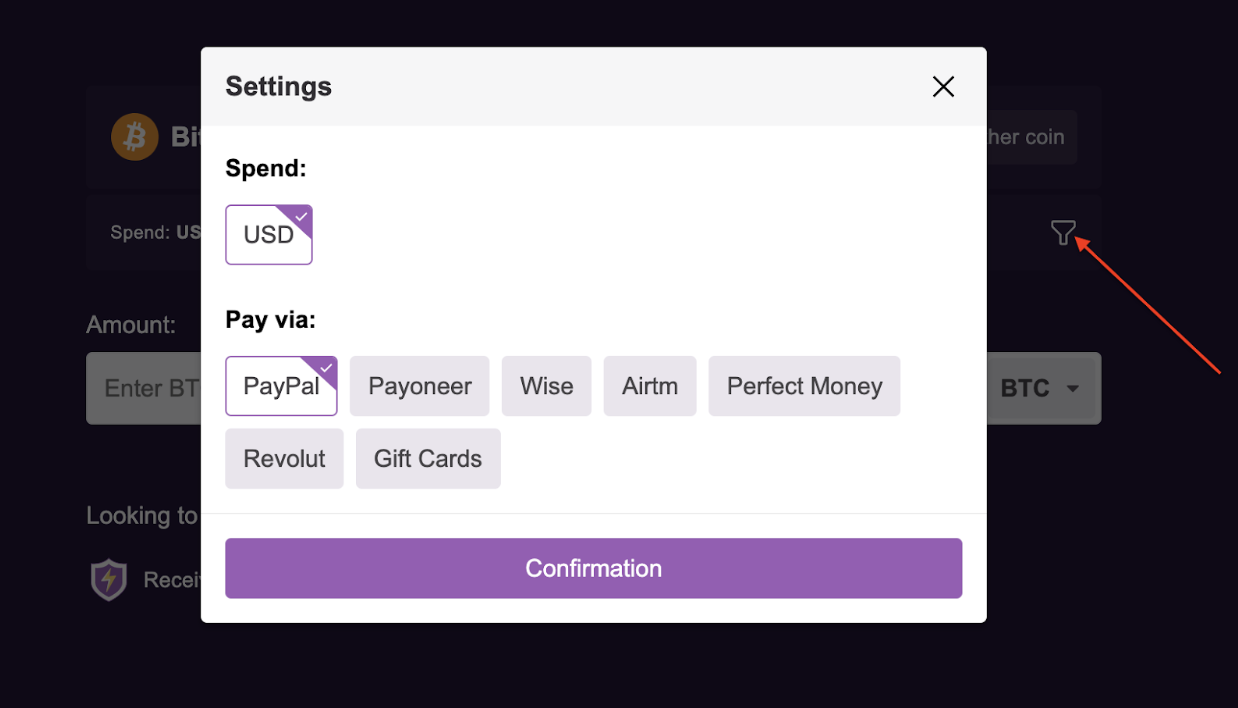Click the X to close Settings
This screenshot has height=708, width=1238.
pyautogui.click(x=943, y=87)
